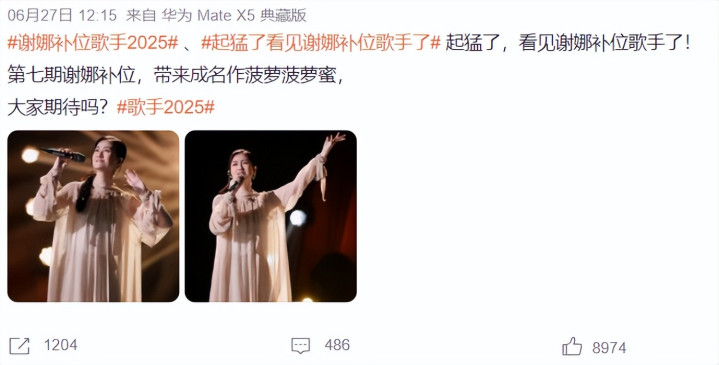Open comments via speech bubble icon
This screenshot has height=365, width=719.
(301, 346)
